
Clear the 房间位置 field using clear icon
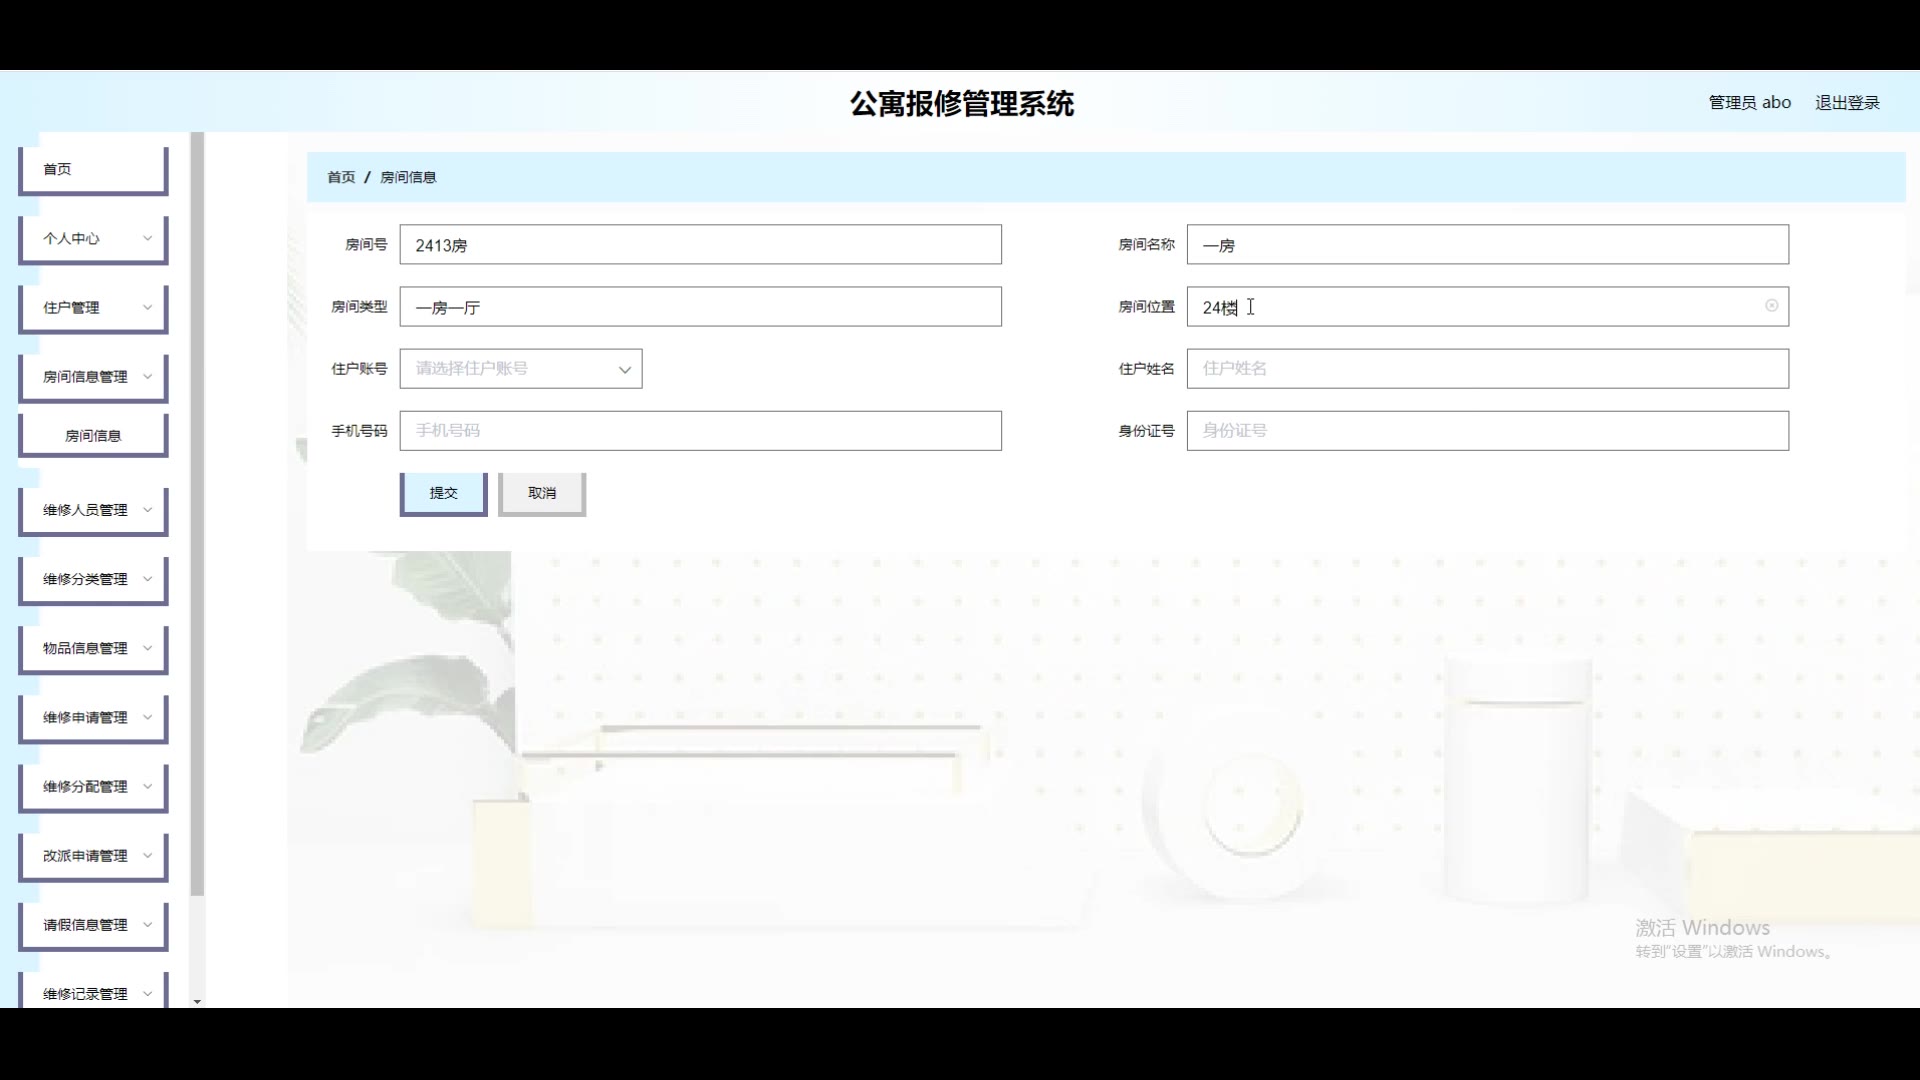tap(1771, 306)
